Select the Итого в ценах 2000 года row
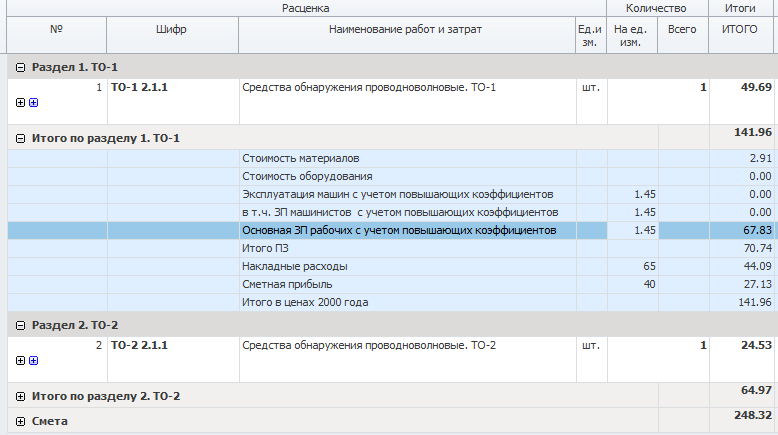Viewport: 778px width, 435px height. click(x=390, y=303)
